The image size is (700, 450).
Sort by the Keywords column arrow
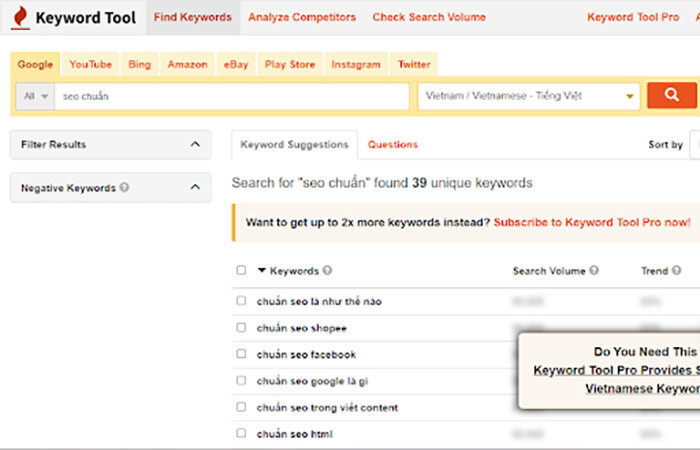tap(262, 271)
